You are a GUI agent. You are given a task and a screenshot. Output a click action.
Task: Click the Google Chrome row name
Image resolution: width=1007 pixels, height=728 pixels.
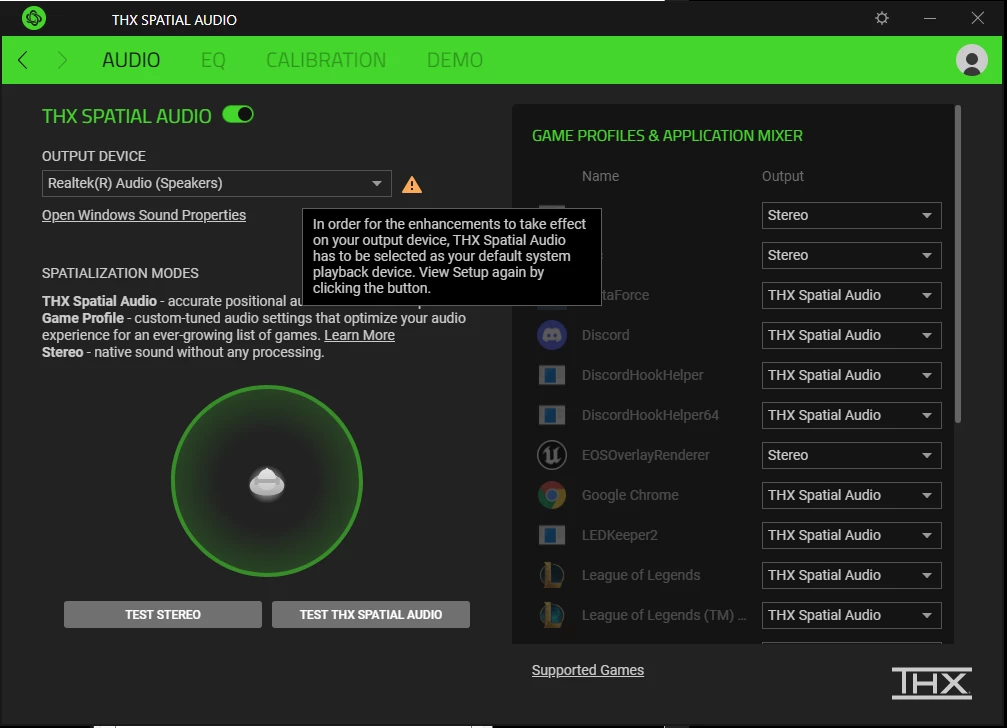[630, 495]
